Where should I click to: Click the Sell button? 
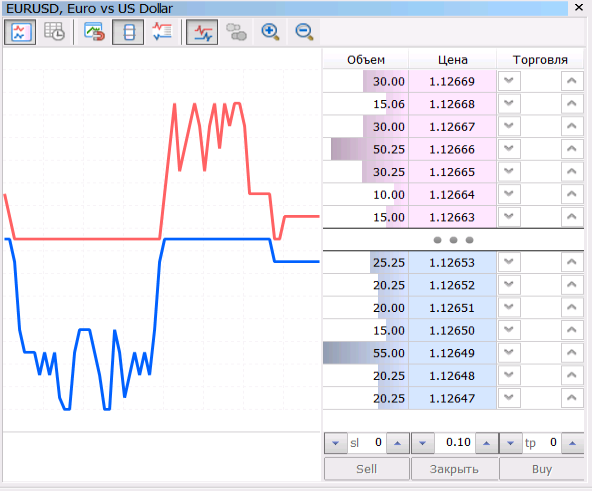coord(367,469)
